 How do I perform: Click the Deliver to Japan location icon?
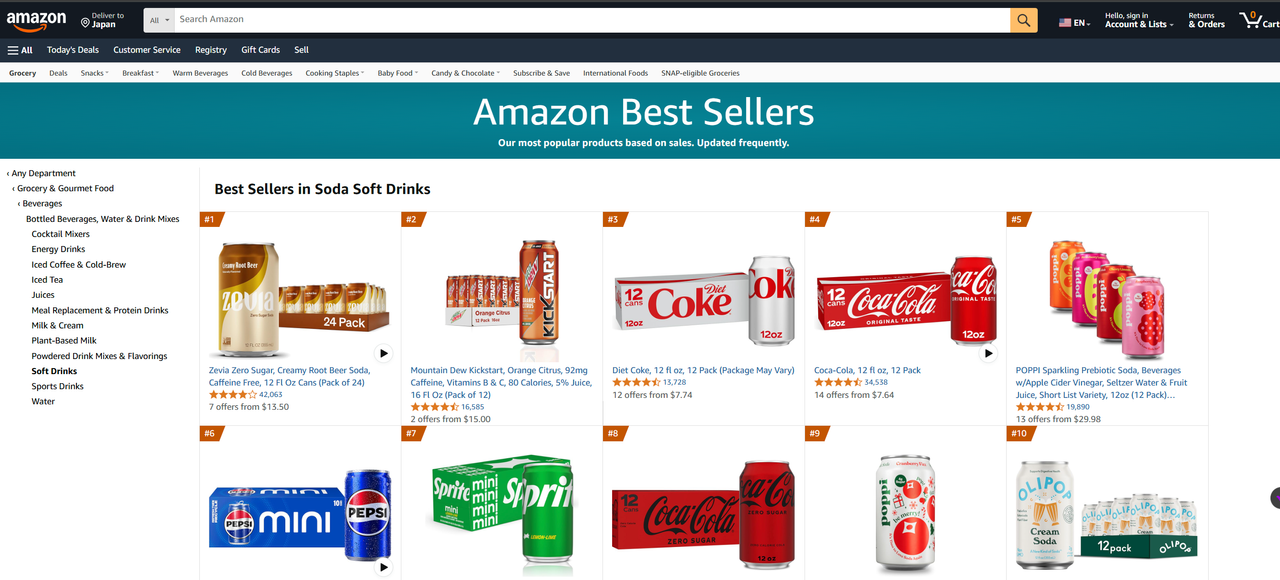point(85,21)
